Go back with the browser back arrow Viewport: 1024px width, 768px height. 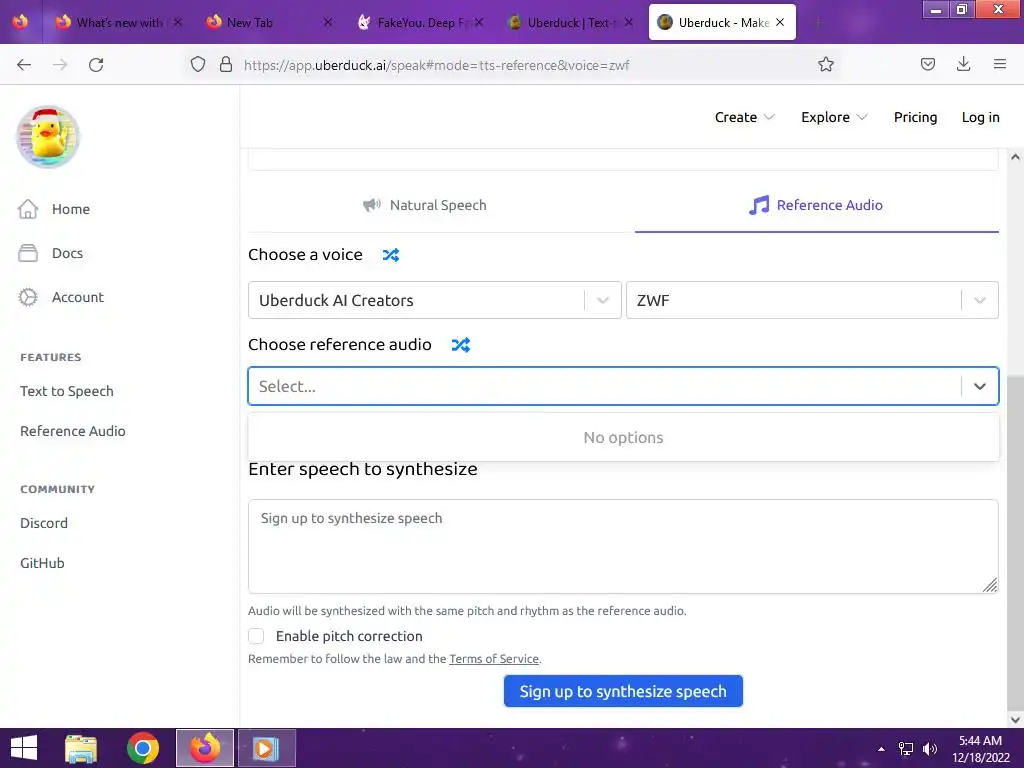[x=24, y=65]
